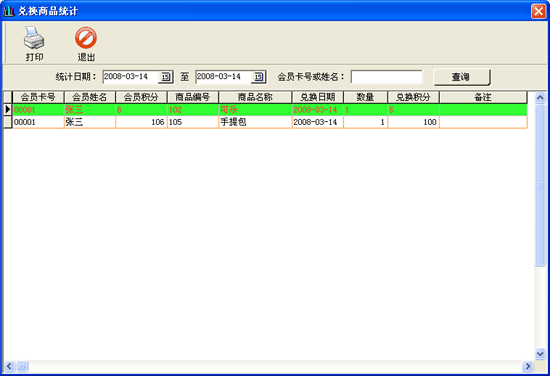Viewport: 550px width, 376px height.
Task: Click the 查询 query button
Action: coord(462,77)
